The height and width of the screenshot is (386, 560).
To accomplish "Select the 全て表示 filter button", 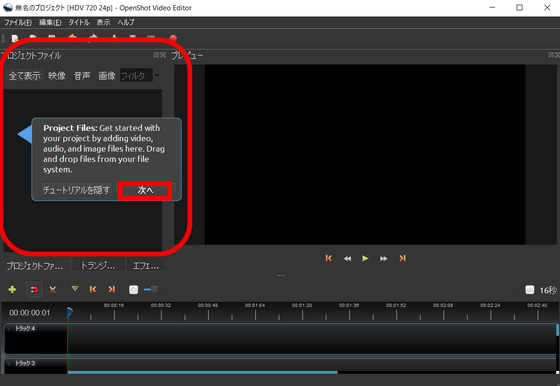I will 25,76.
